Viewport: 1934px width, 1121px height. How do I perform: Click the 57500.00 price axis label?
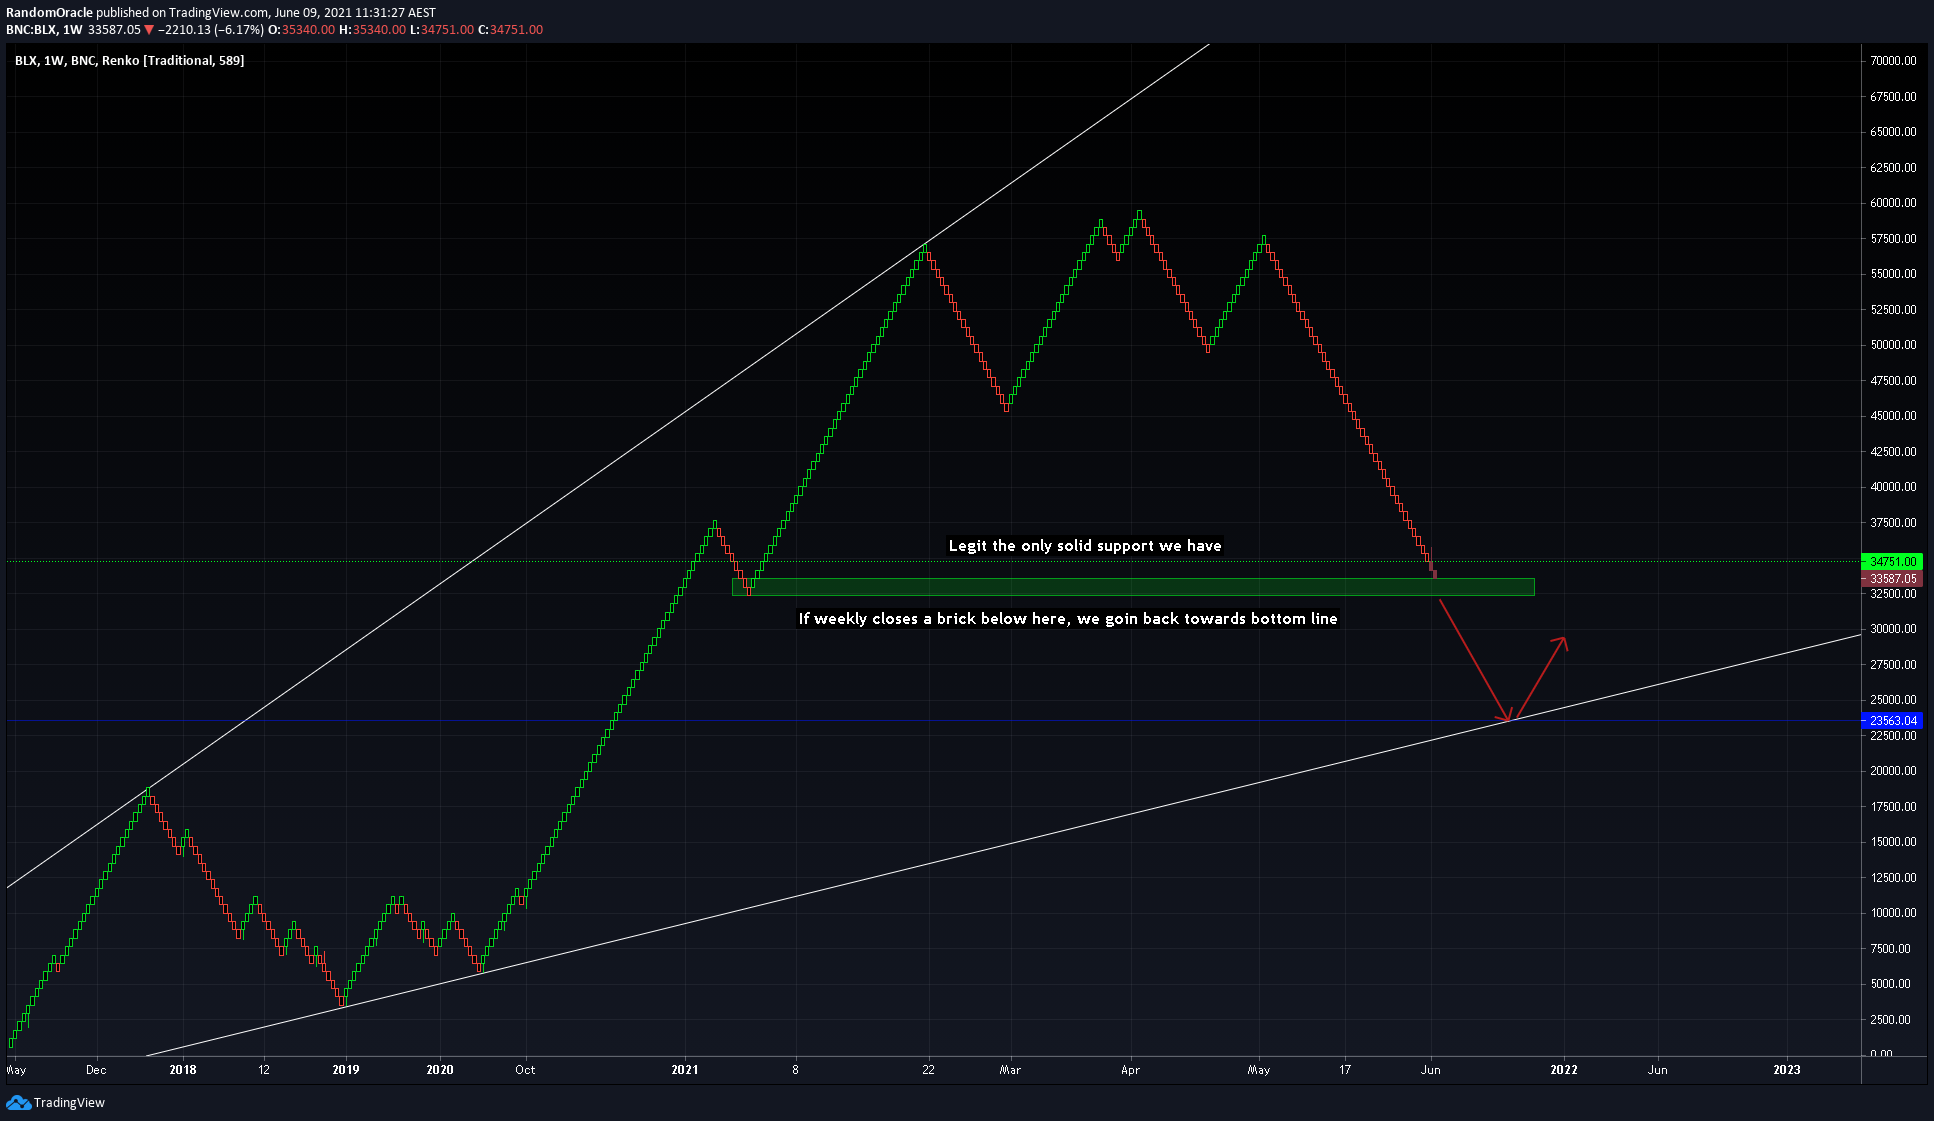(1893, 239)
